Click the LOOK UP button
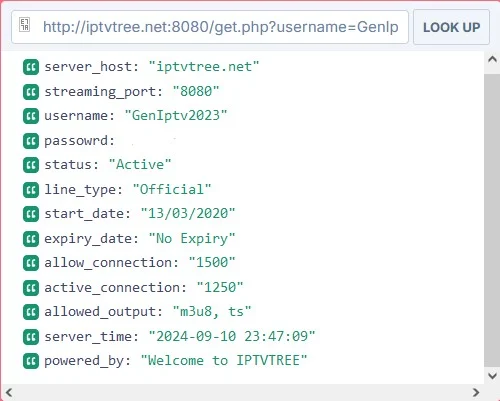Image resolution: width=500 pixels, height=401 pixels. [451, 27]
